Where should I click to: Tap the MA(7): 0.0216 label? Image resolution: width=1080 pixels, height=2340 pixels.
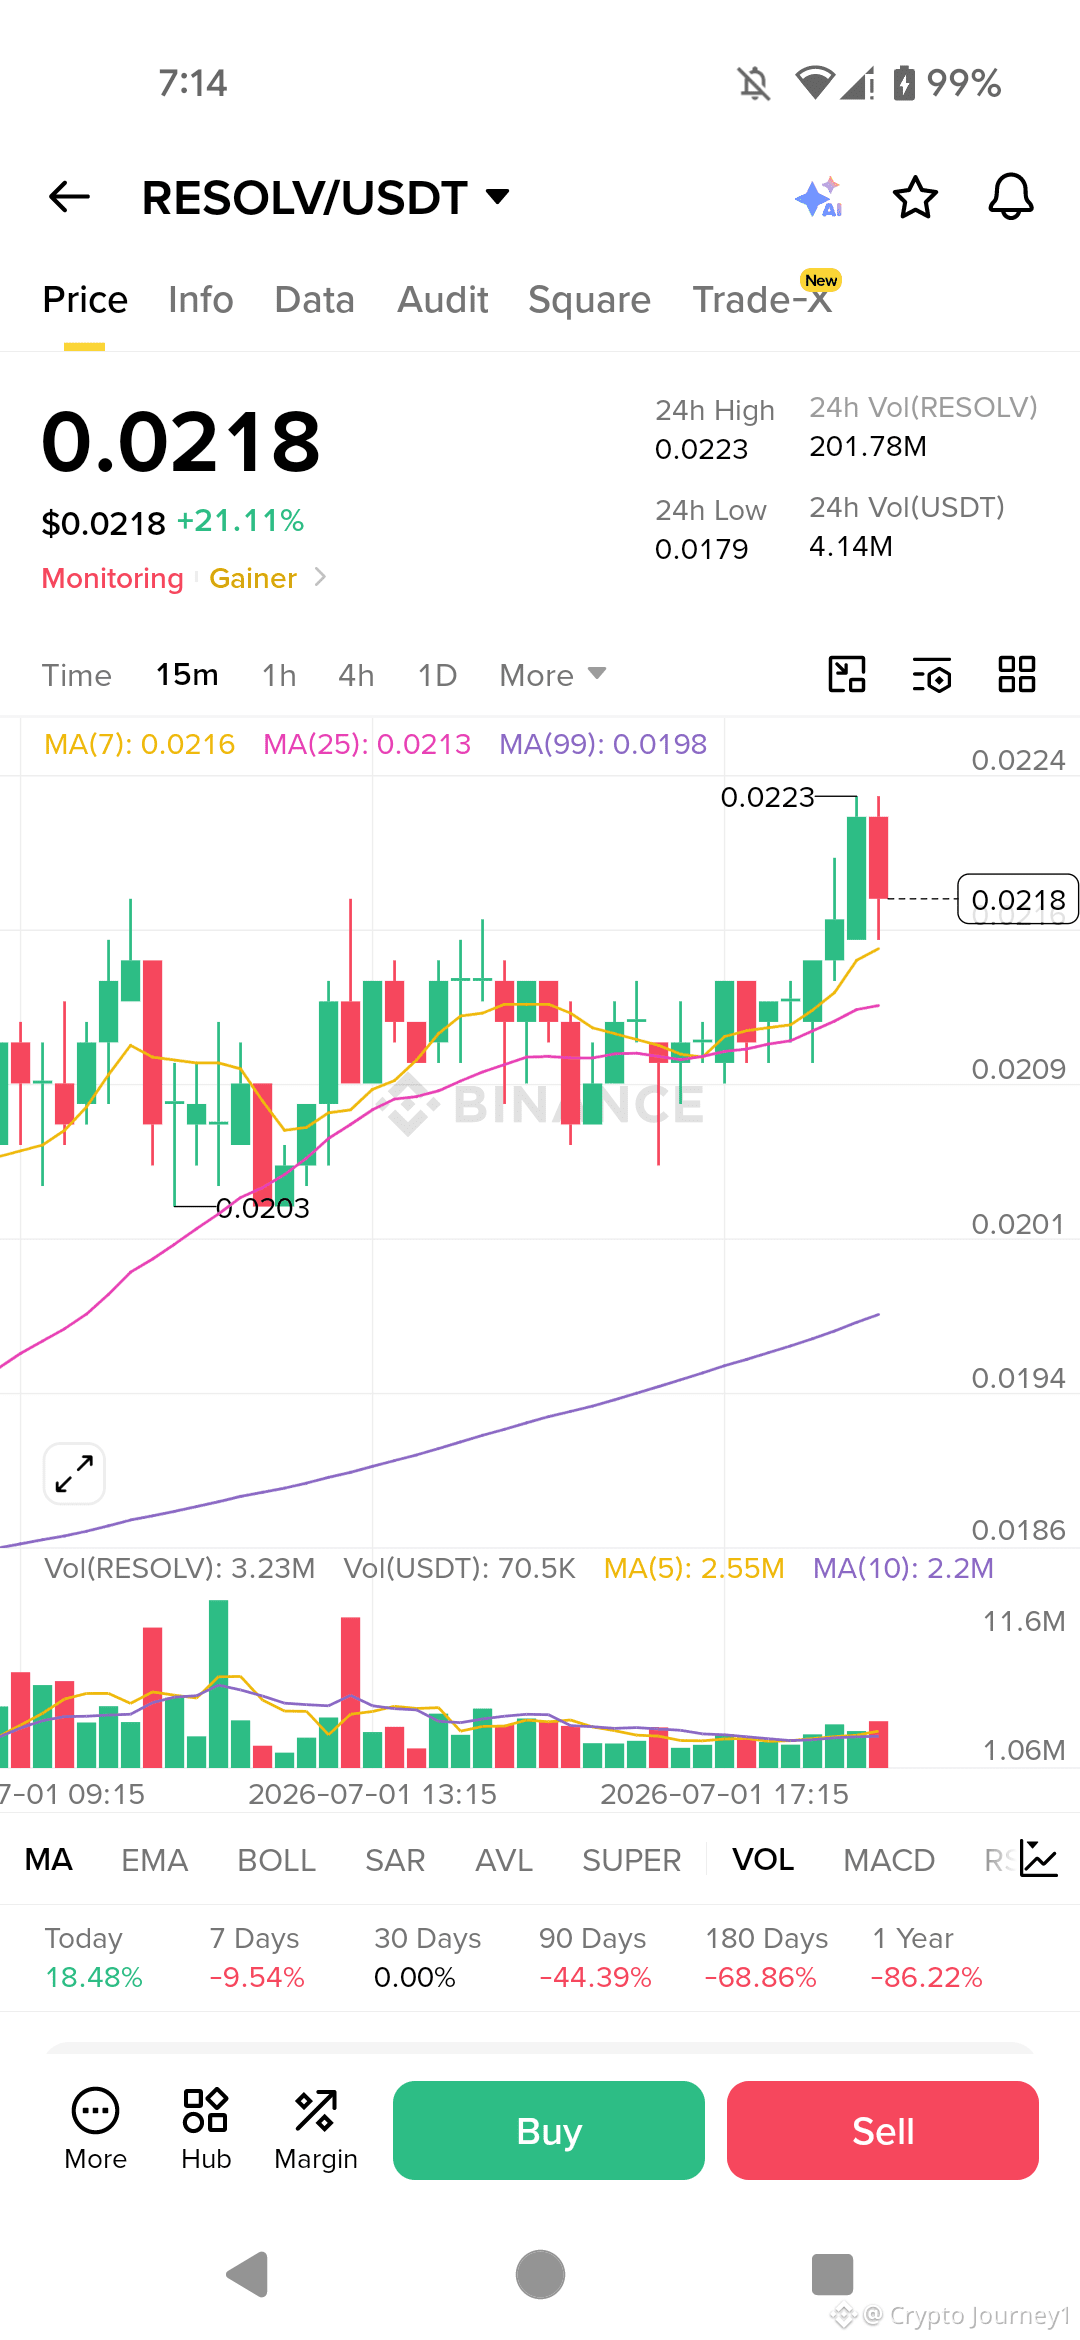[140, 744]
